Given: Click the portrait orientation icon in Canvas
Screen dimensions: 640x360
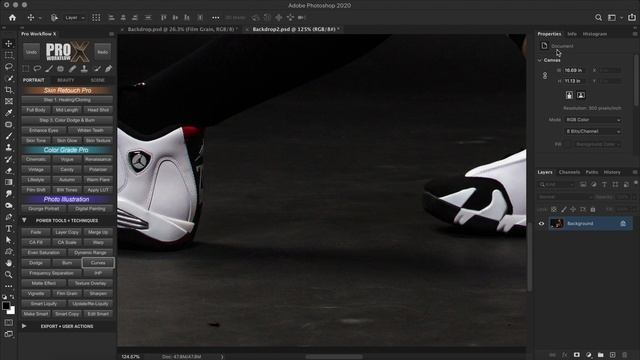Looking at the screenshot, I should pos(569,95).
